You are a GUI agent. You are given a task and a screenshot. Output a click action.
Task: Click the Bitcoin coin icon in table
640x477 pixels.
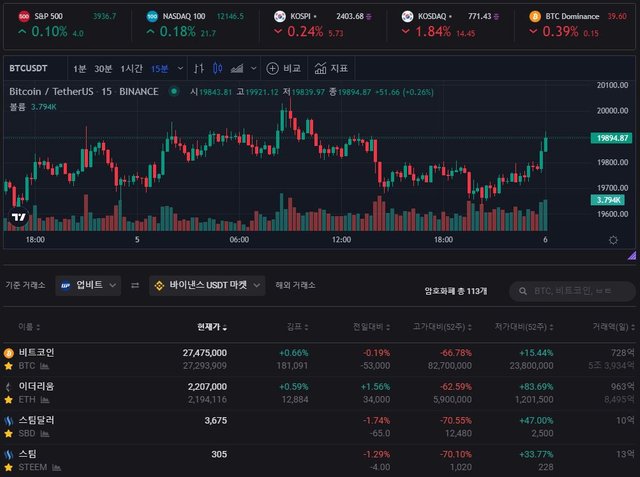click(x=9, y=353)
